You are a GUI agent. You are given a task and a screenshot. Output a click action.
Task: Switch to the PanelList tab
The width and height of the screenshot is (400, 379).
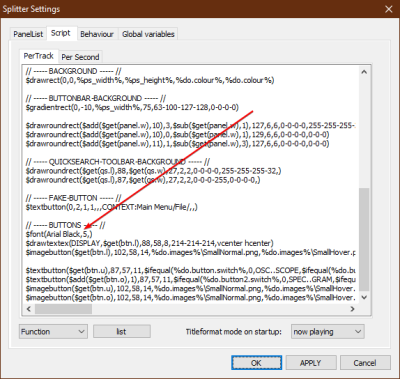(x=28, y=34)
